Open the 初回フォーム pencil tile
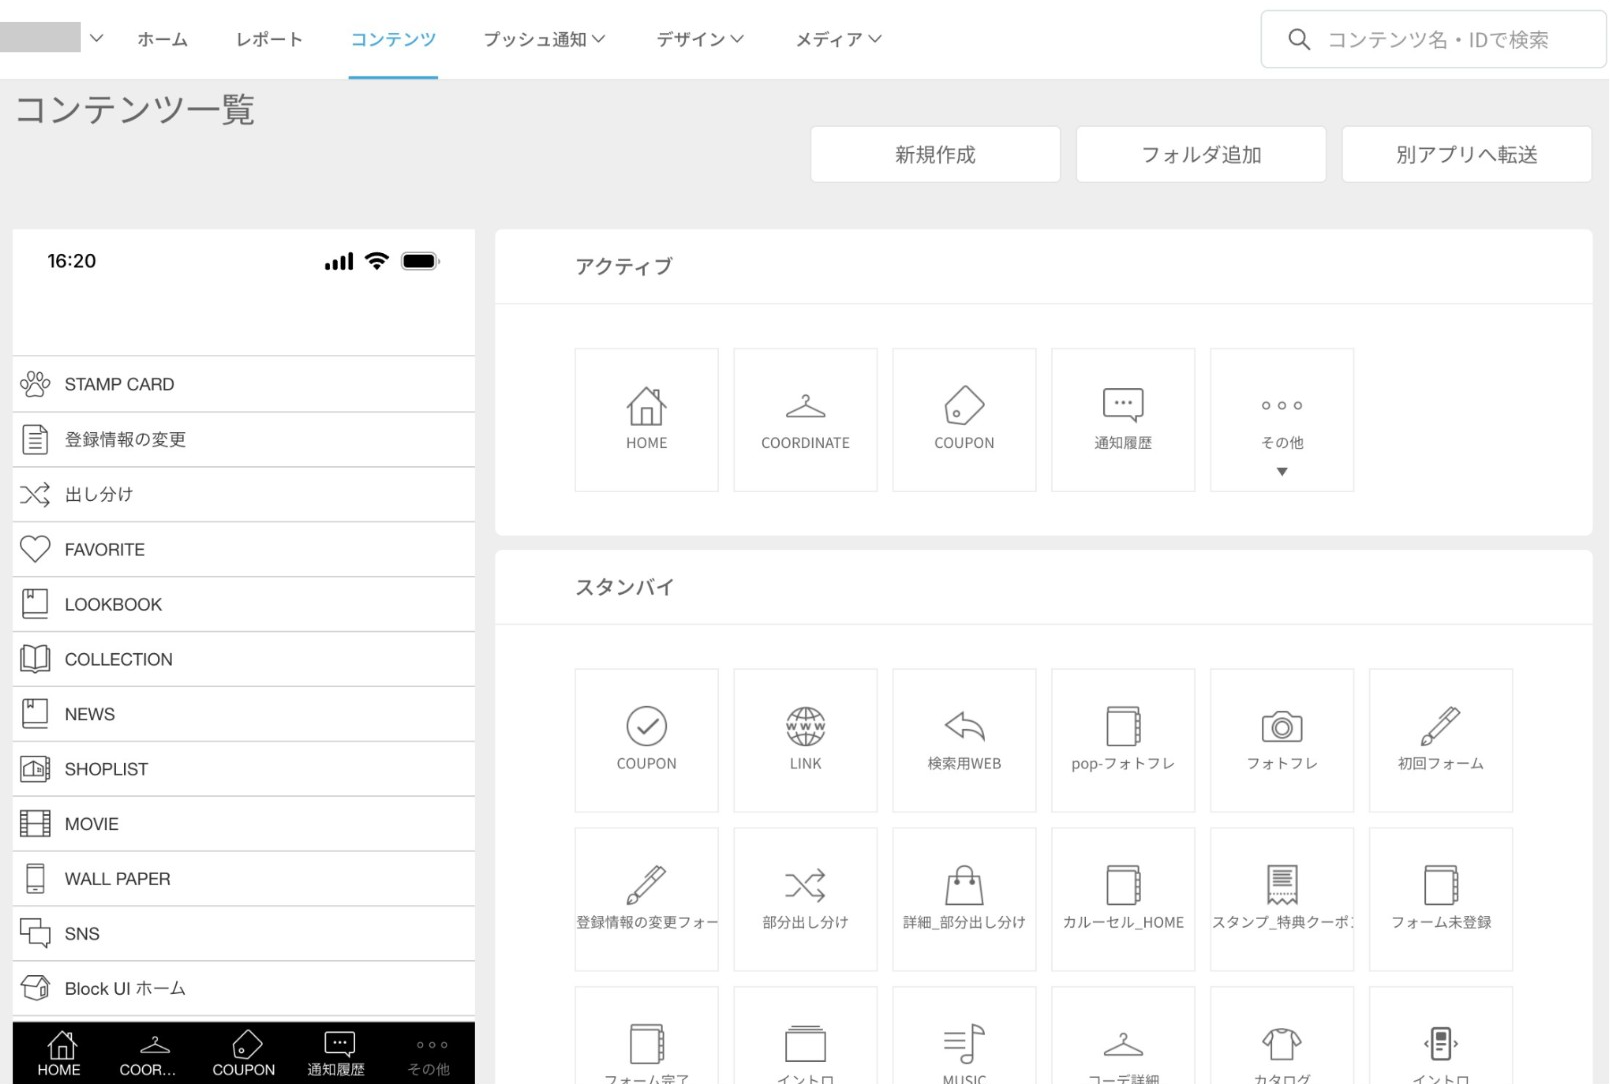The width and height of the screenshot is (1610, 1084). (1441, 740)
